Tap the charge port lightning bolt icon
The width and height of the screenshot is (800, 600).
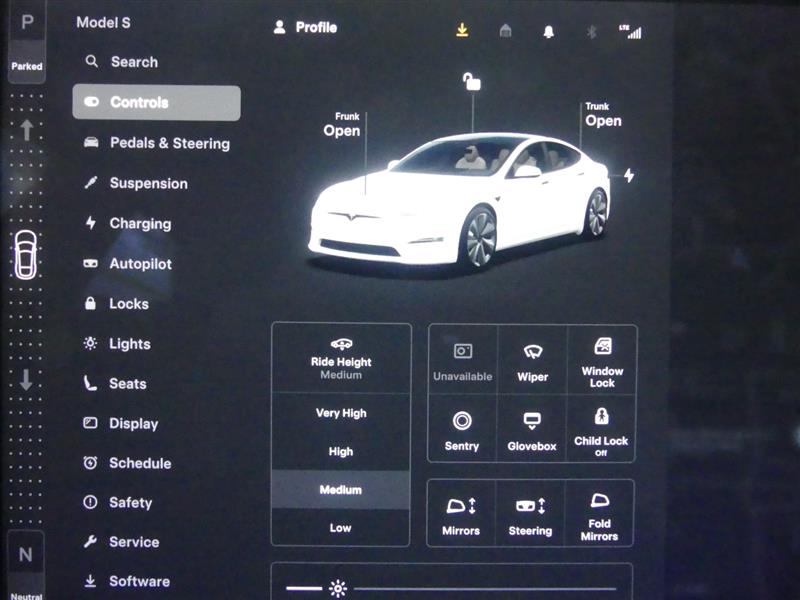coord(629,176)
